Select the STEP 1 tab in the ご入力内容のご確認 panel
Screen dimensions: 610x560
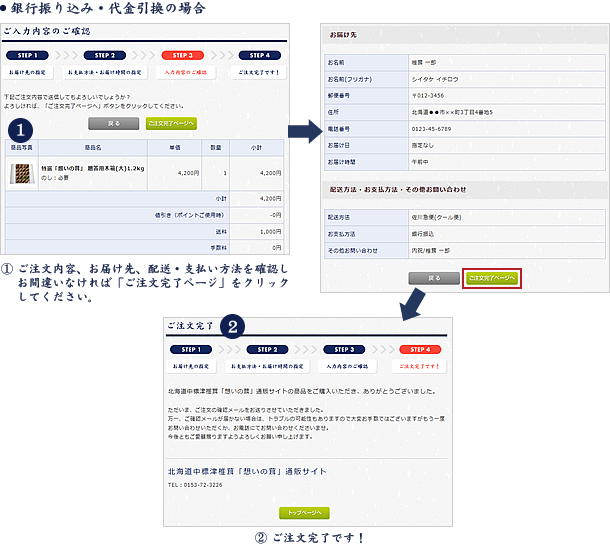coord(28,55)
